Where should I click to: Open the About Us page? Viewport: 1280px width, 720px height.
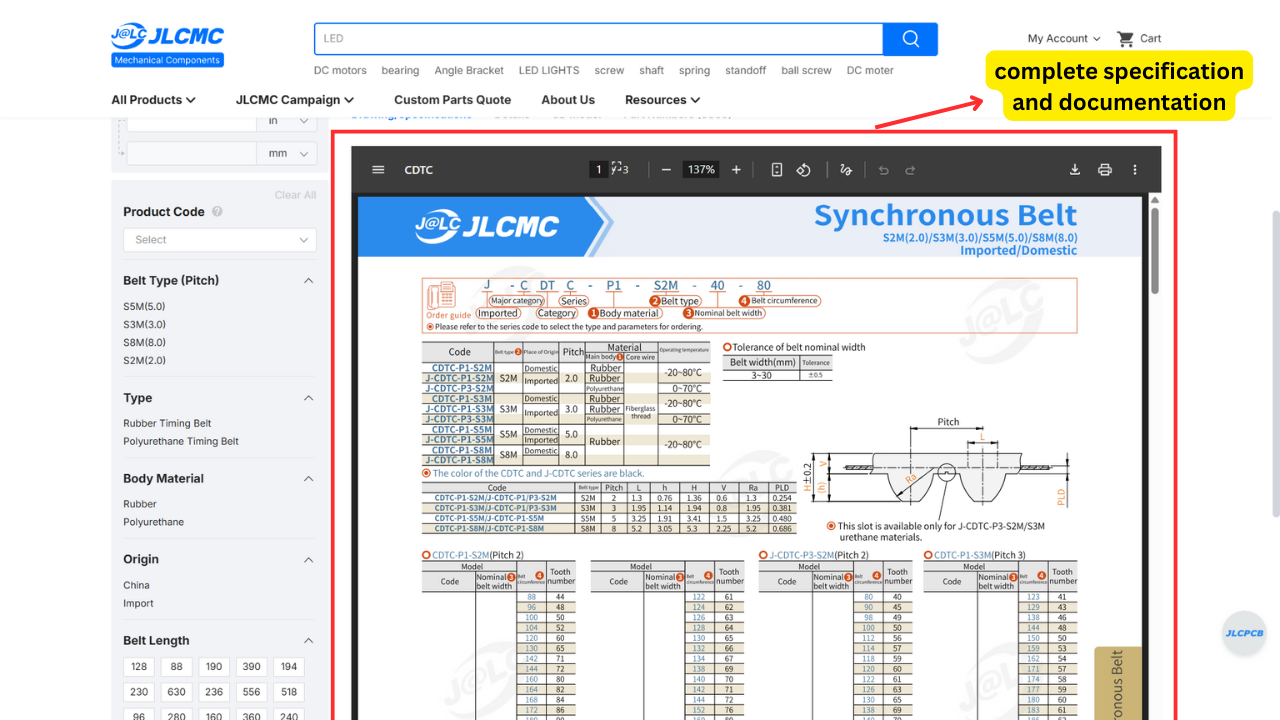(x=568, y=100)
